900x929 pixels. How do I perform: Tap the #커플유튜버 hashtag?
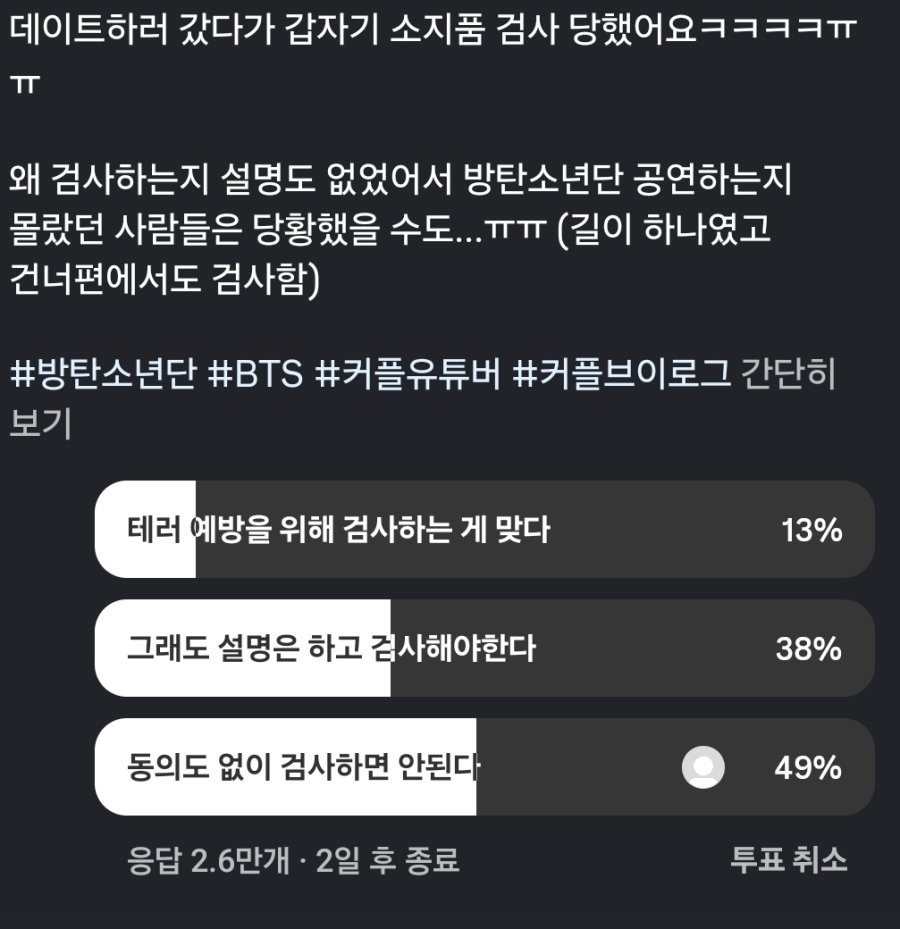(407, 375)
